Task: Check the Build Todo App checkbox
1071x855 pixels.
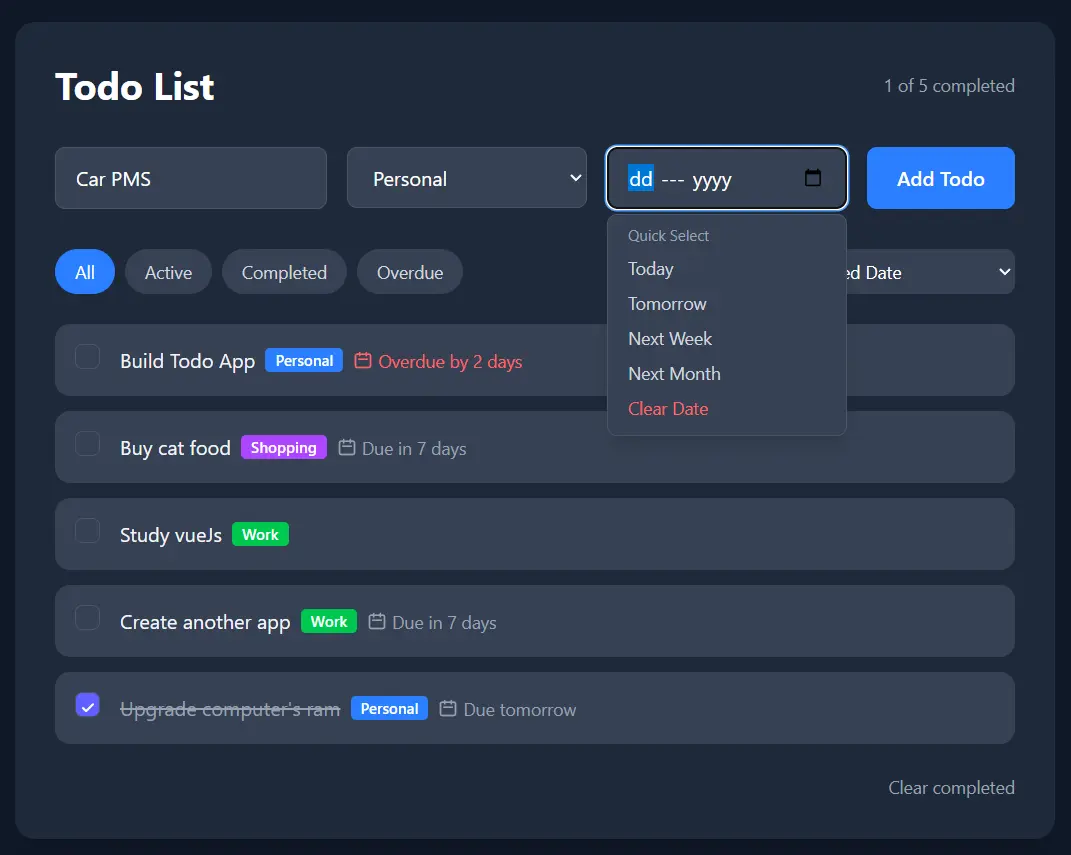Action: (87, 356)
